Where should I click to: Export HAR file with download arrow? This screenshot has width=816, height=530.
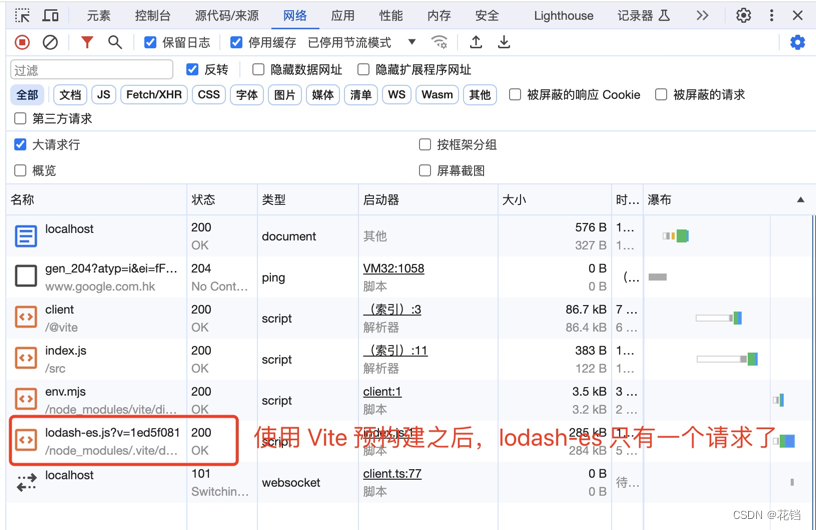504,42
